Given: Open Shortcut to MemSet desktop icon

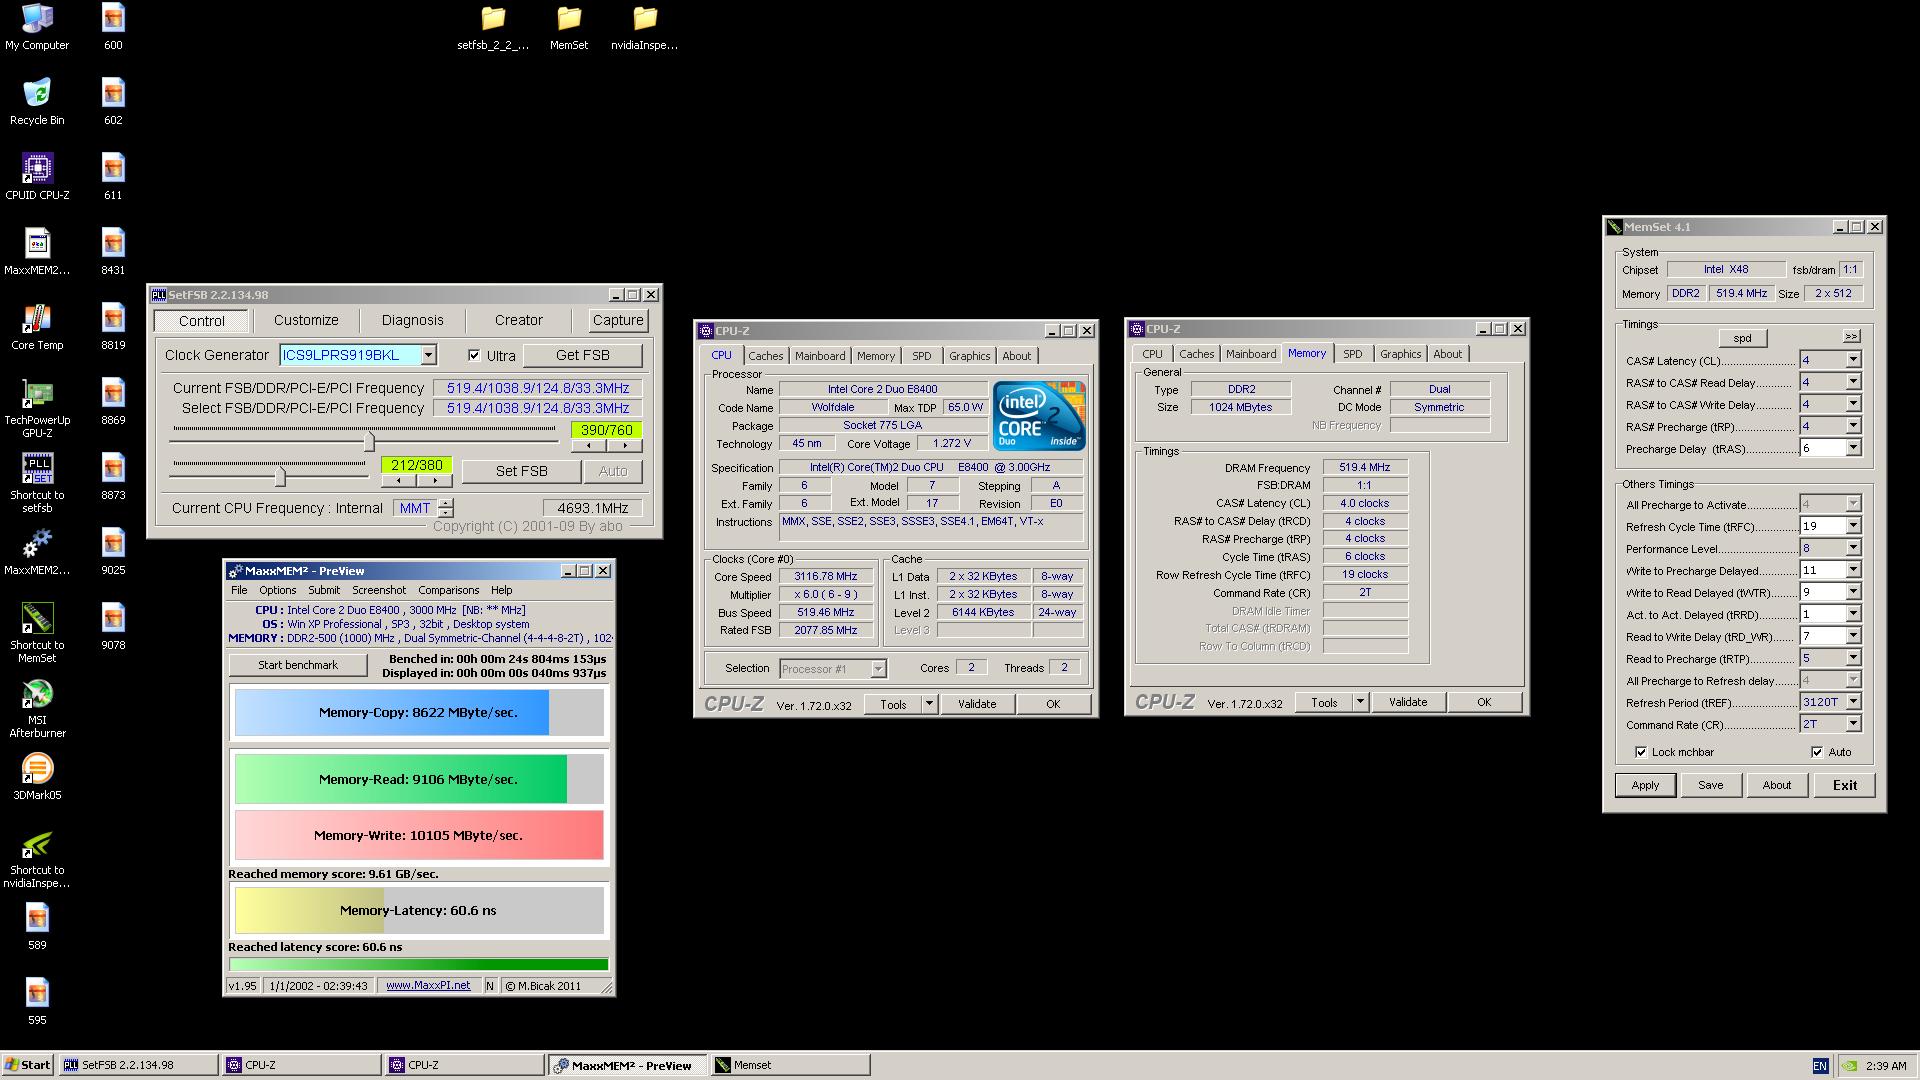Looking at the screenshot, I should click(37, 634).
